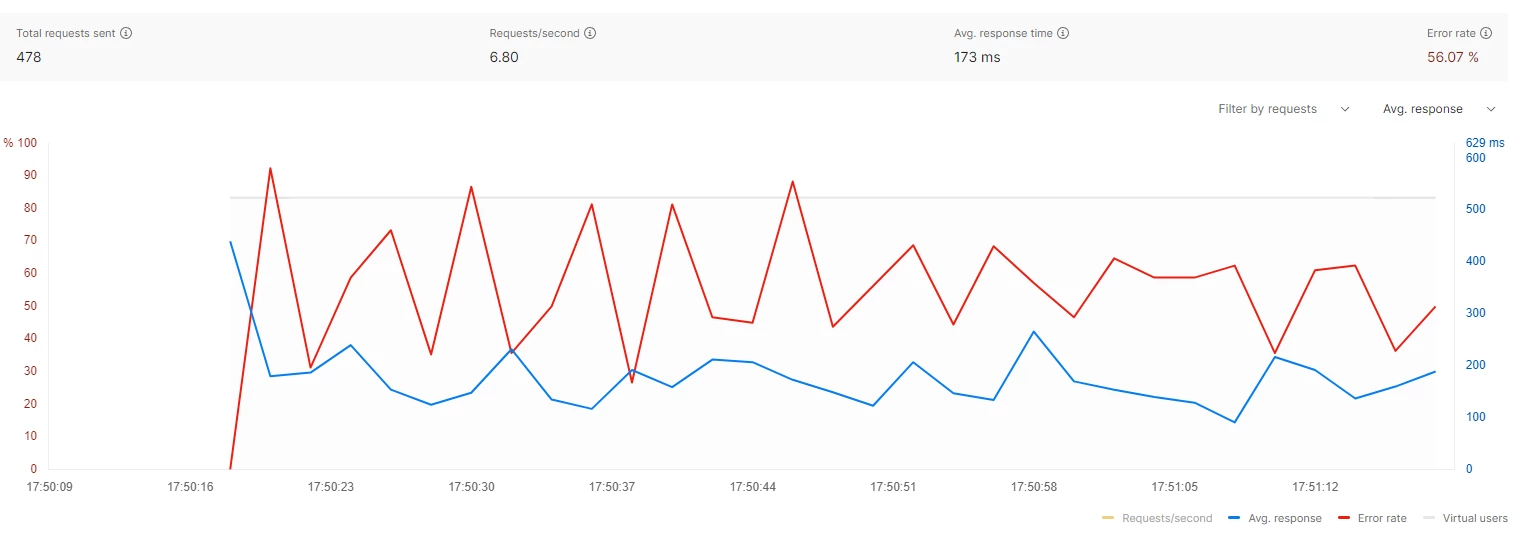1516x540 pixels.
Task: Click the blue Avg. response legend swatch
Action: (1235, 518)
